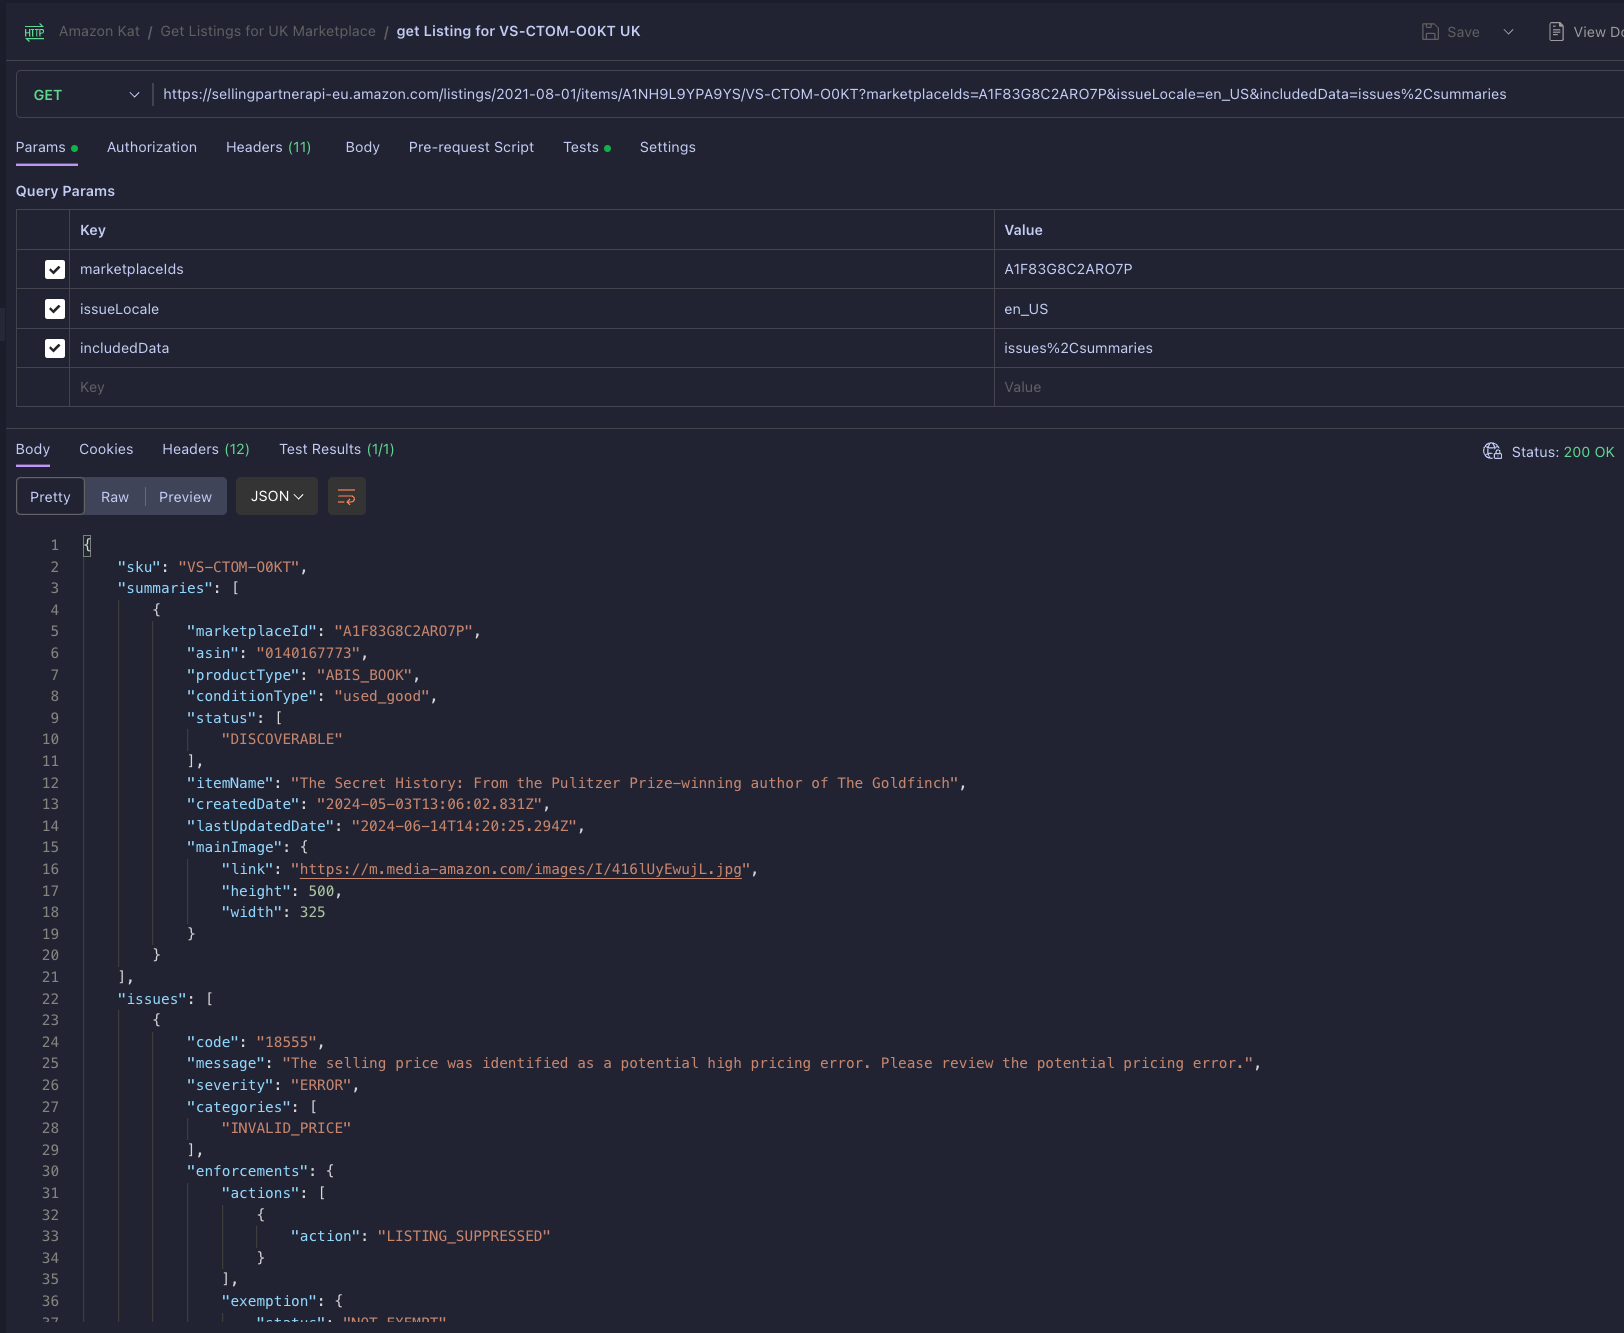Click the HTTP request type icon
The width and height of the screenshot is (1624, 1333).
pyautogui.click(x=34, y=32)
